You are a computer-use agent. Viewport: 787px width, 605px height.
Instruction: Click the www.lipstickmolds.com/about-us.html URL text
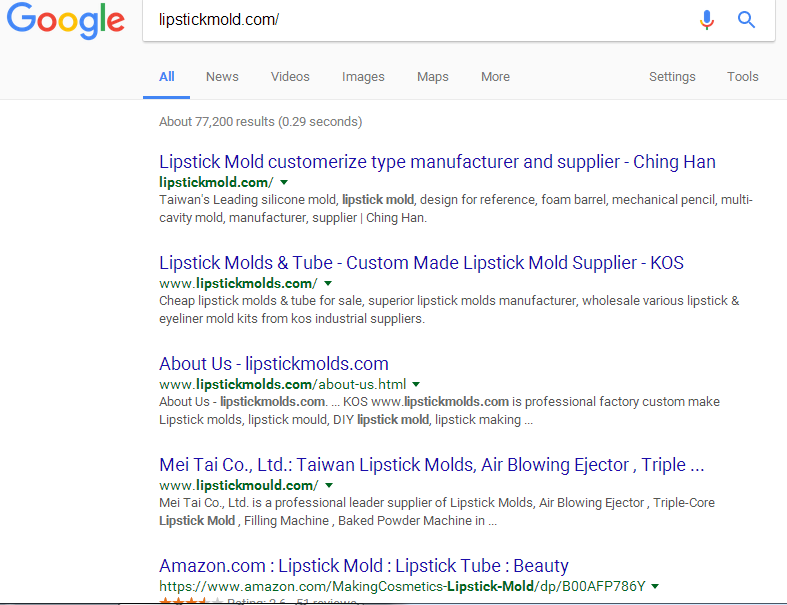tap(283, 385)
